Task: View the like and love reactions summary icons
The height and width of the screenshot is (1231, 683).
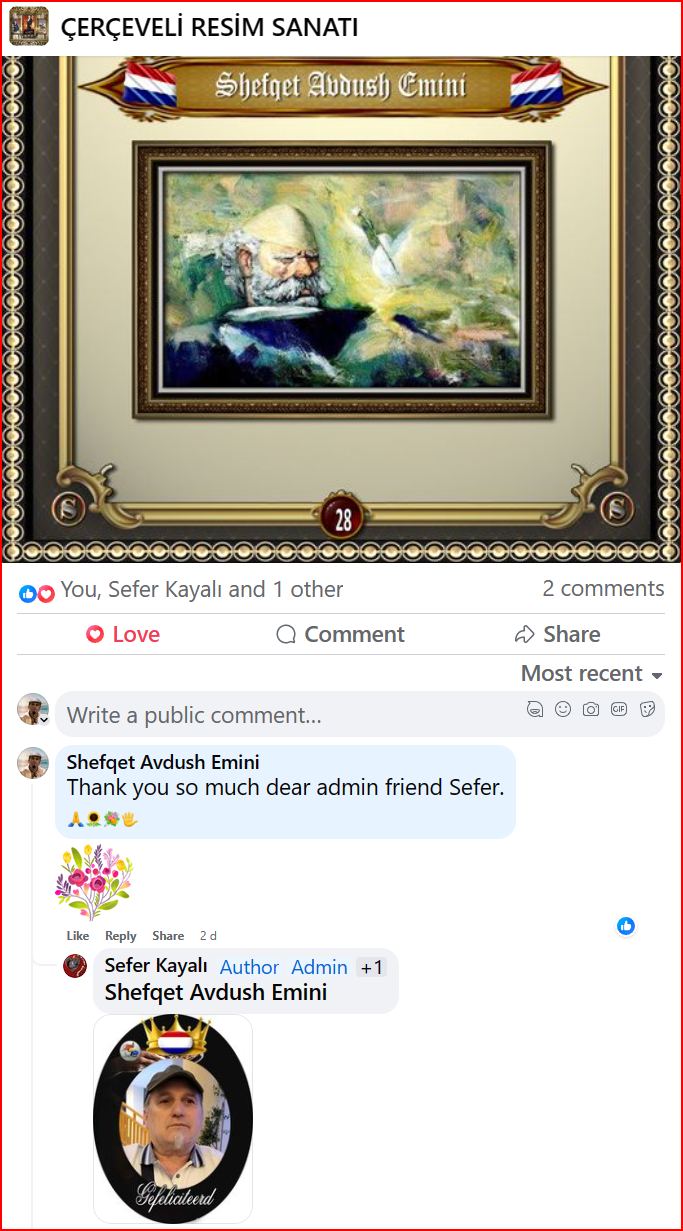Action: point(37,593)
